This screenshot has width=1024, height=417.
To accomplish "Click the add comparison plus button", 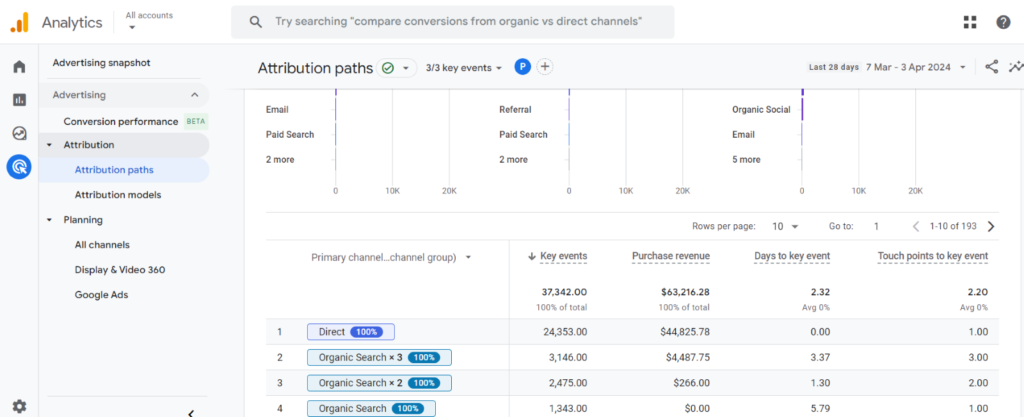I will 545,67.
